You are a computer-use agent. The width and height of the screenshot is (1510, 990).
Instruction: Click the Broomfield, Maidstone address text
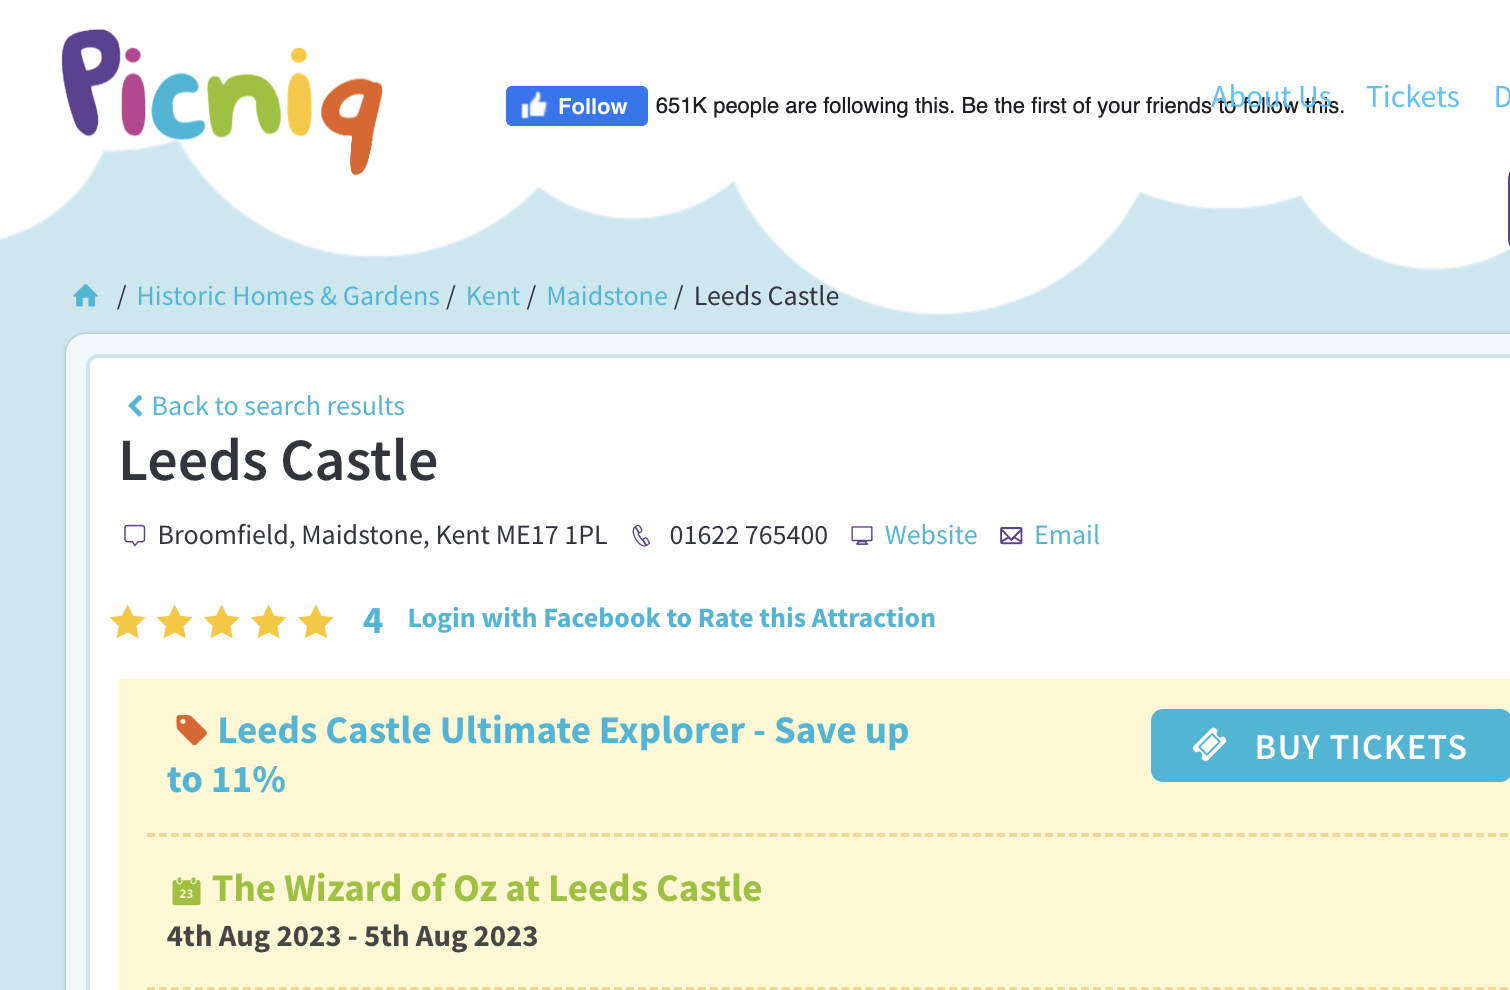pyautogui.click(x=382, y=535)
